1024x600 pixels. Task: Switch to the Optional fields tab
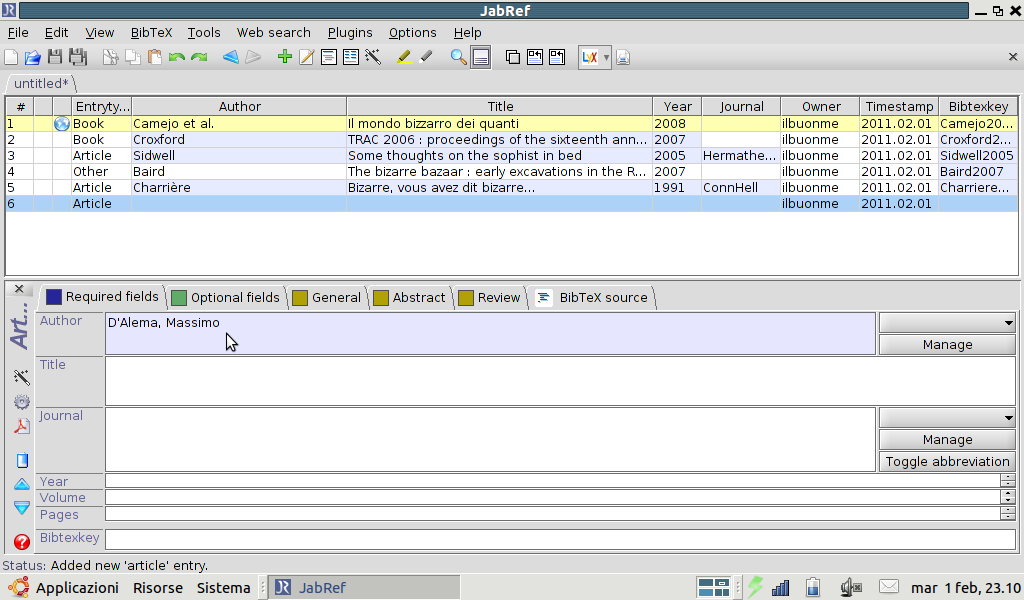(x=226, y=298)
